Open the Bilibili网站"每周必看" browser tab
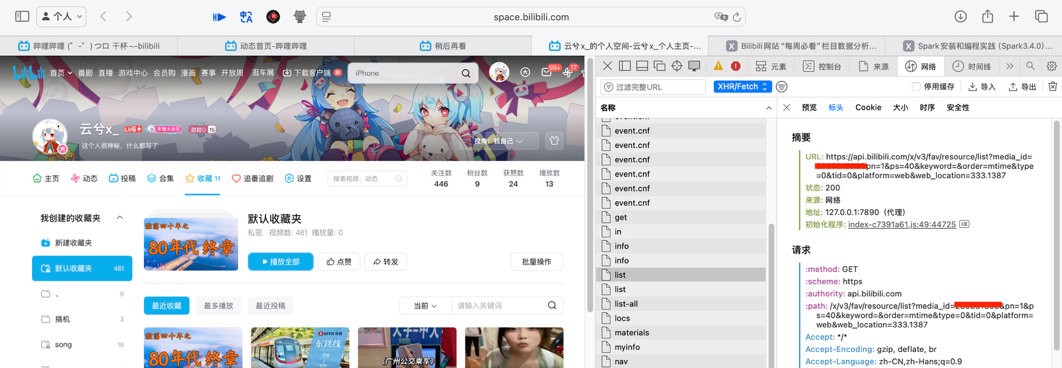Image resolution: width=1062 pixels, height=368 pixels. (797, 46)
